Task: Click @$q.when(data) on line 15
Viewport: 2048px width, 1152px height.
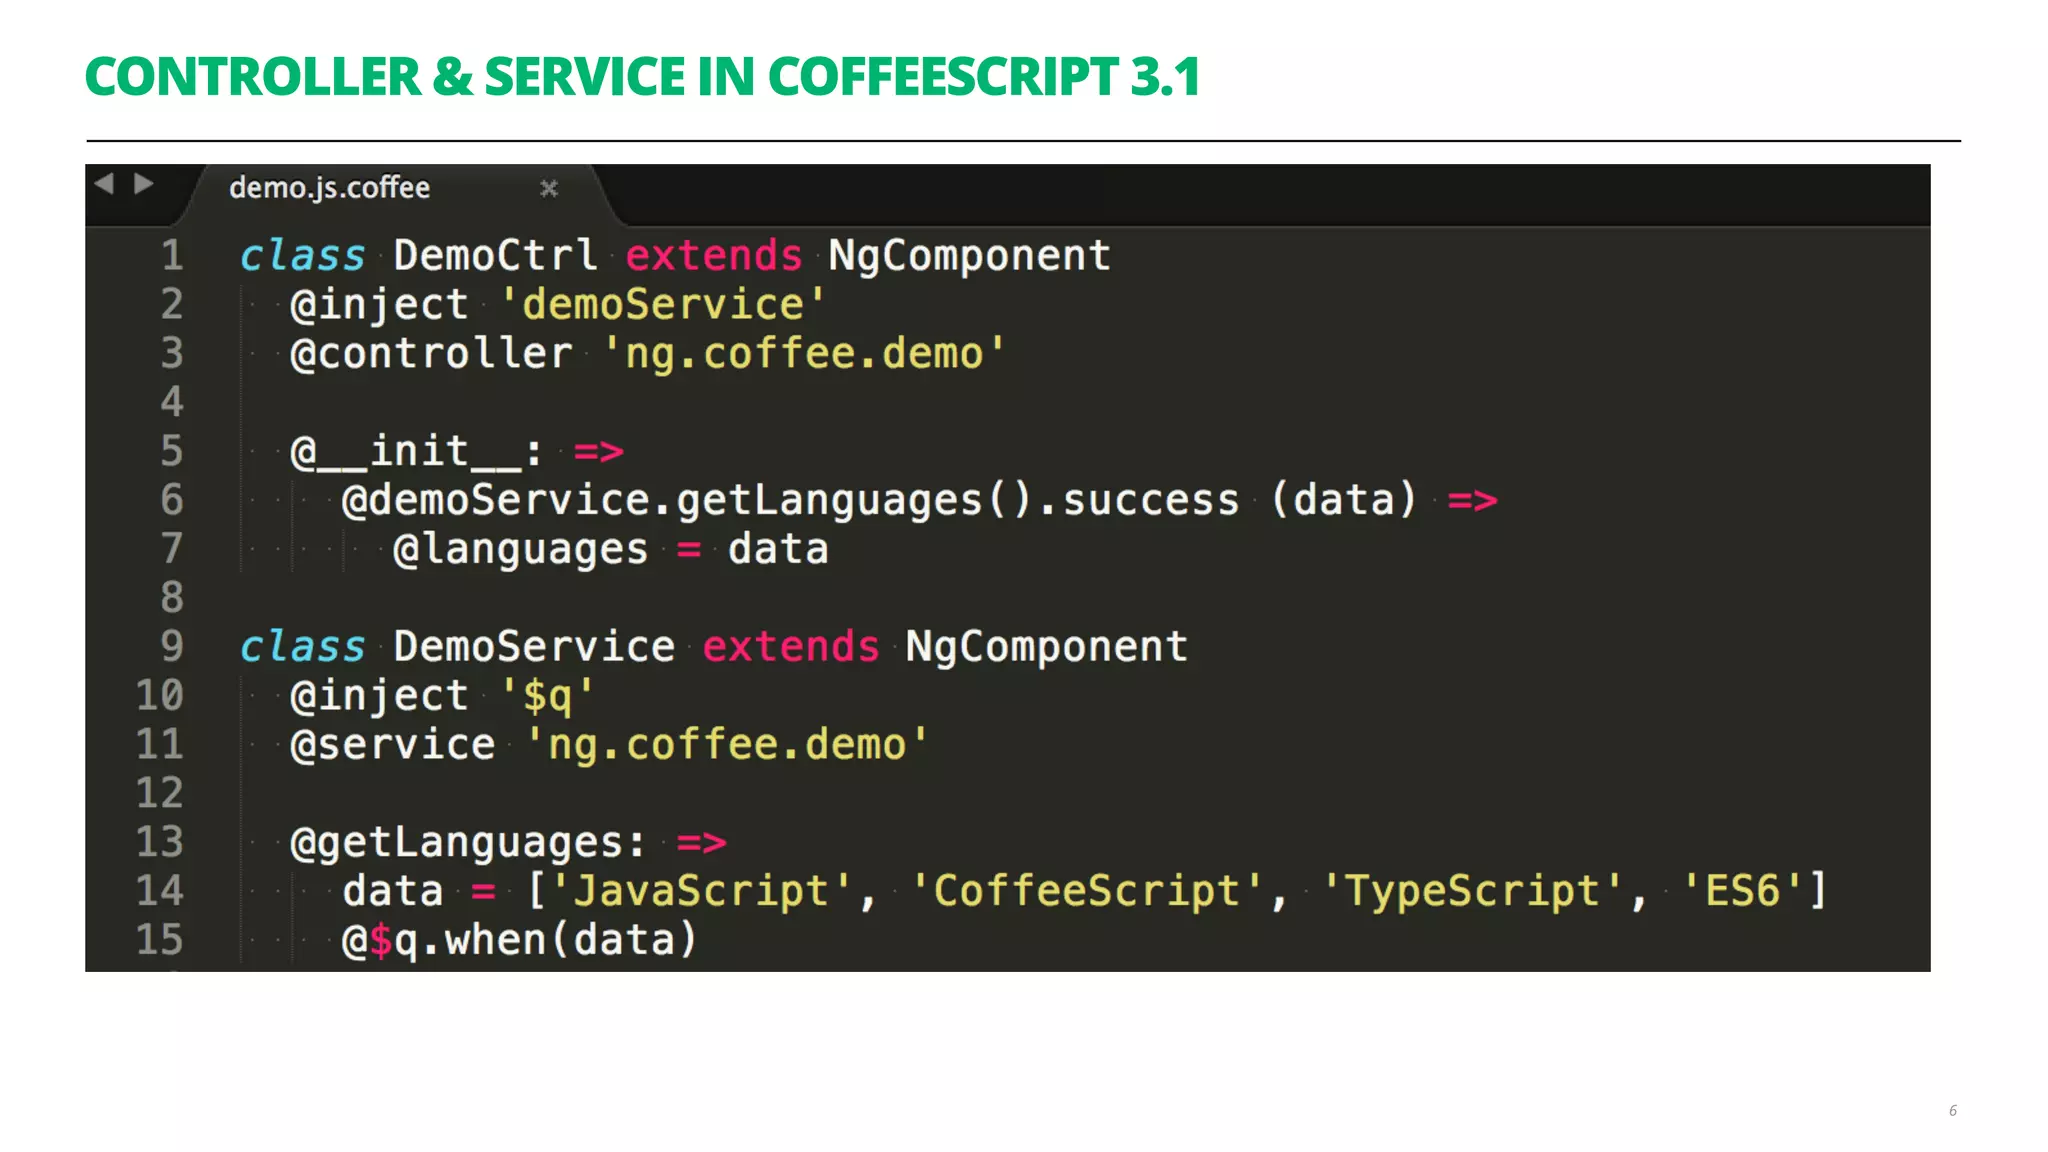Action: point(519,940)
